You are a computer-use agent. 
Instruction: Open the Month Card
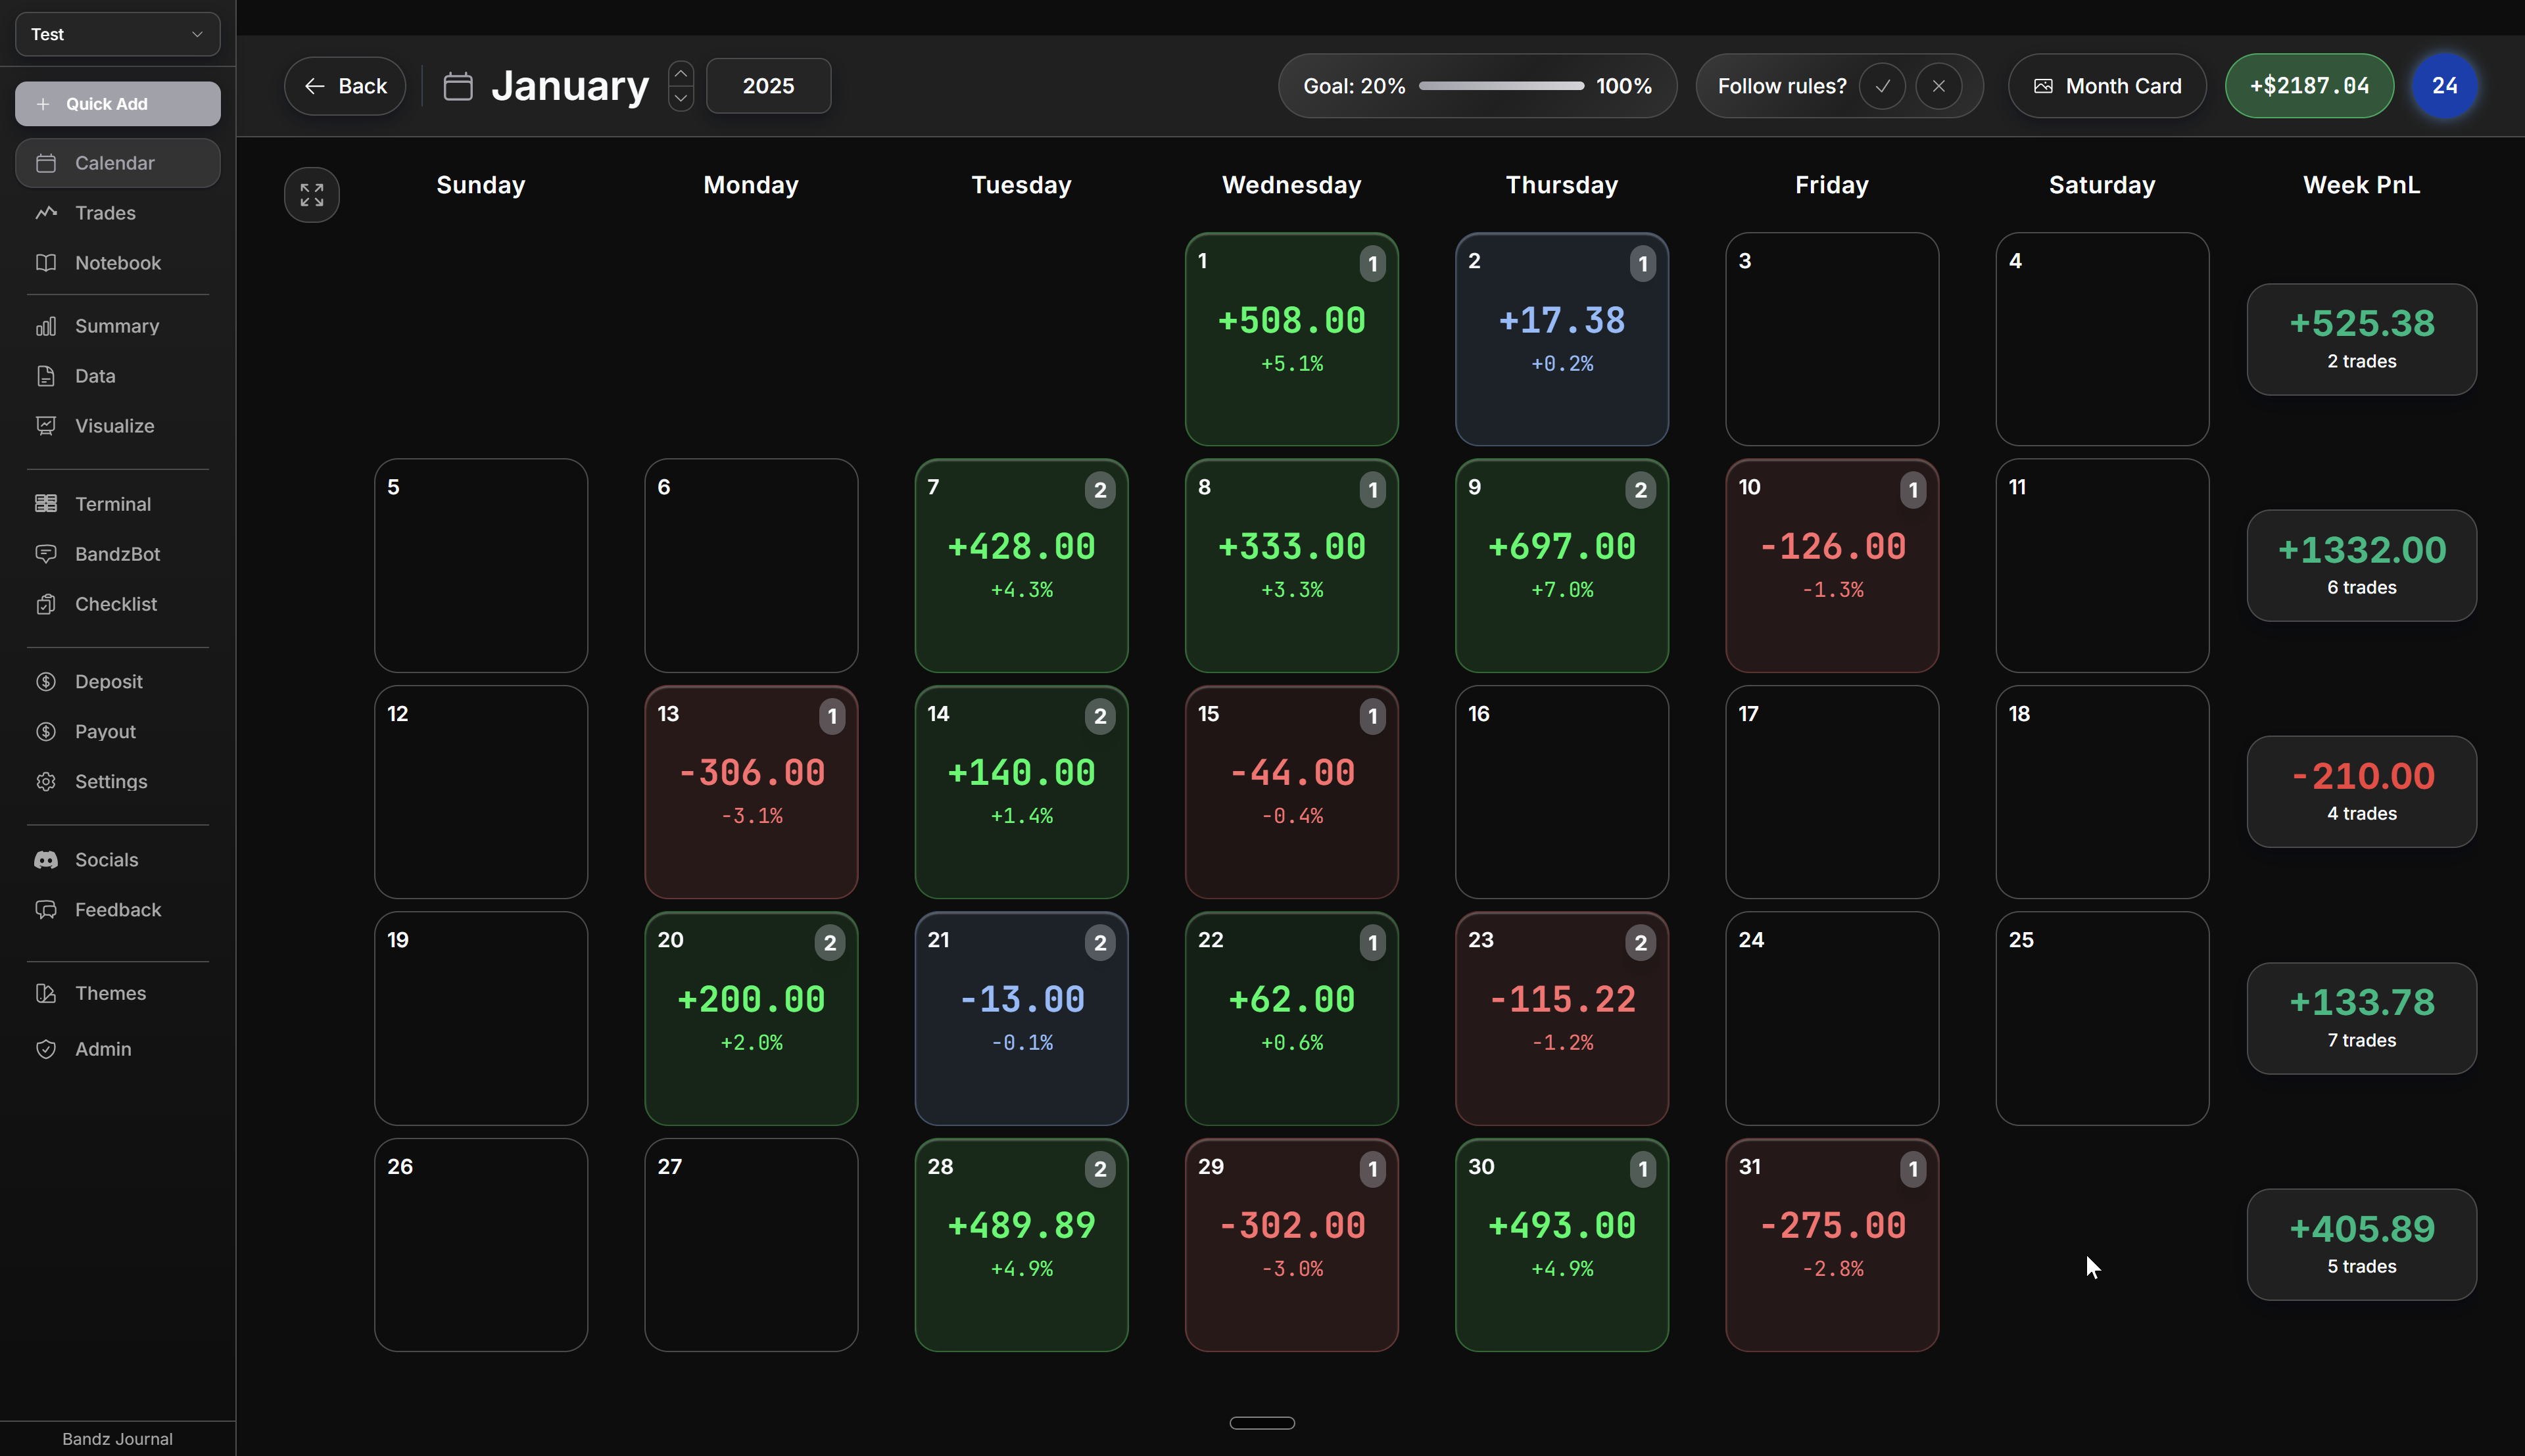tap(2107, 86)
